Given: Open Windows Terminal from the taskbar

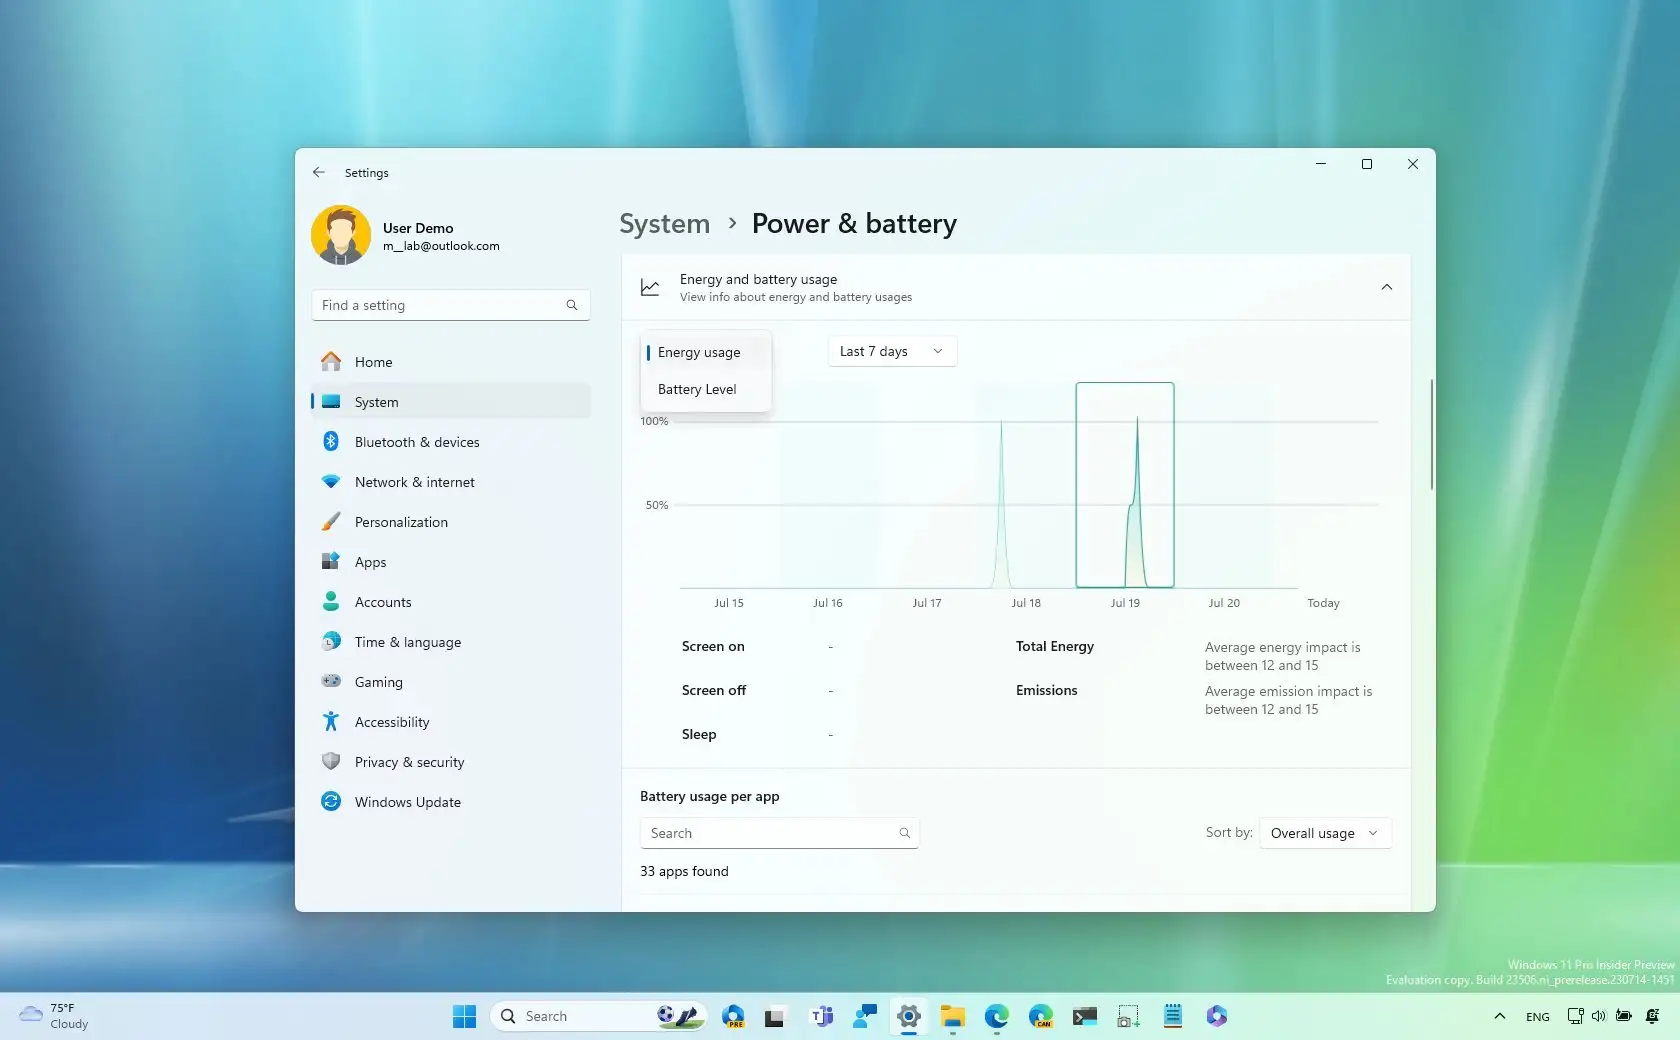Looking at the screenshot, I should click(1084, 1016).
